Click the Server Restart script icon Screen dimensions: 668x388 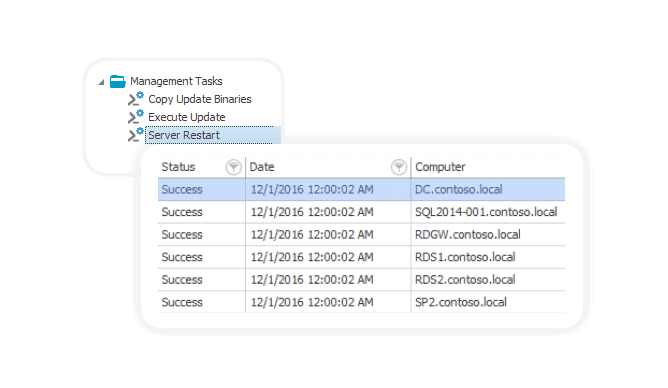pyautogui.click(x=136, y=135)
